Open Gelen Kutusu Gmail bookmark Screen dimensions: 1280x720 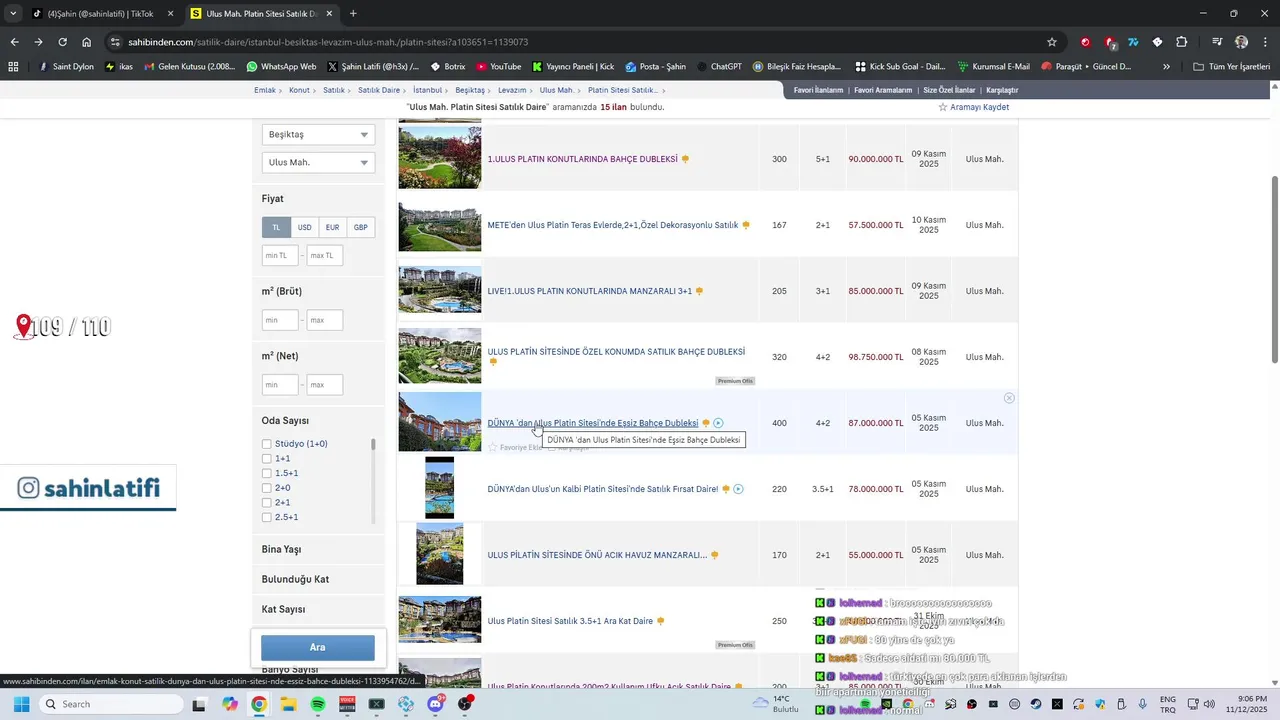(190, 67)
